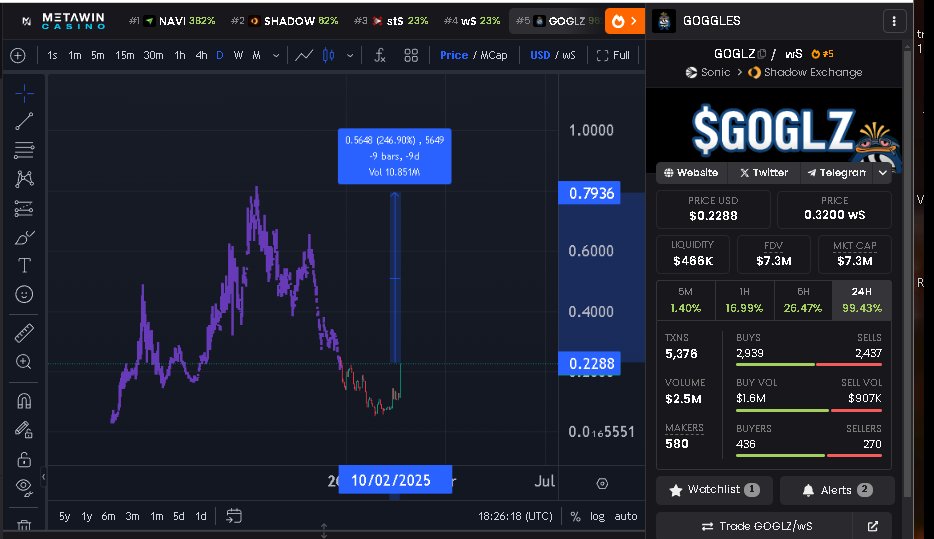Select the brush drawing tool
This screenshot has height=539, width=934.
tap(24, 238)
